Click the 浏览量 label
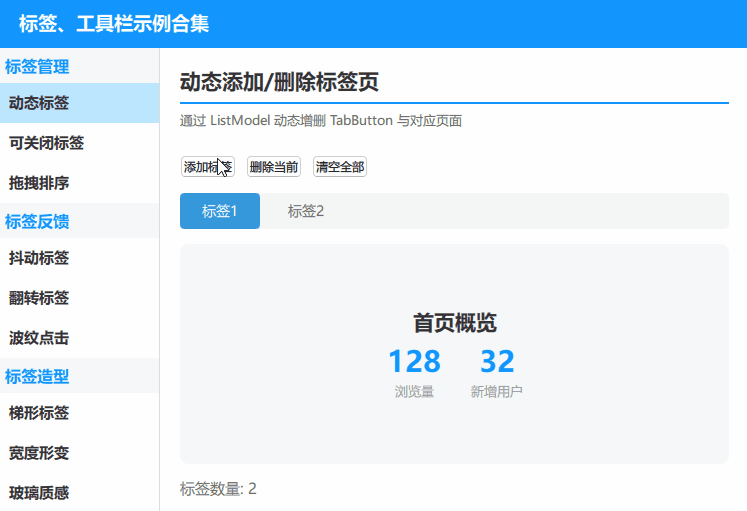 tap(414, 391)
